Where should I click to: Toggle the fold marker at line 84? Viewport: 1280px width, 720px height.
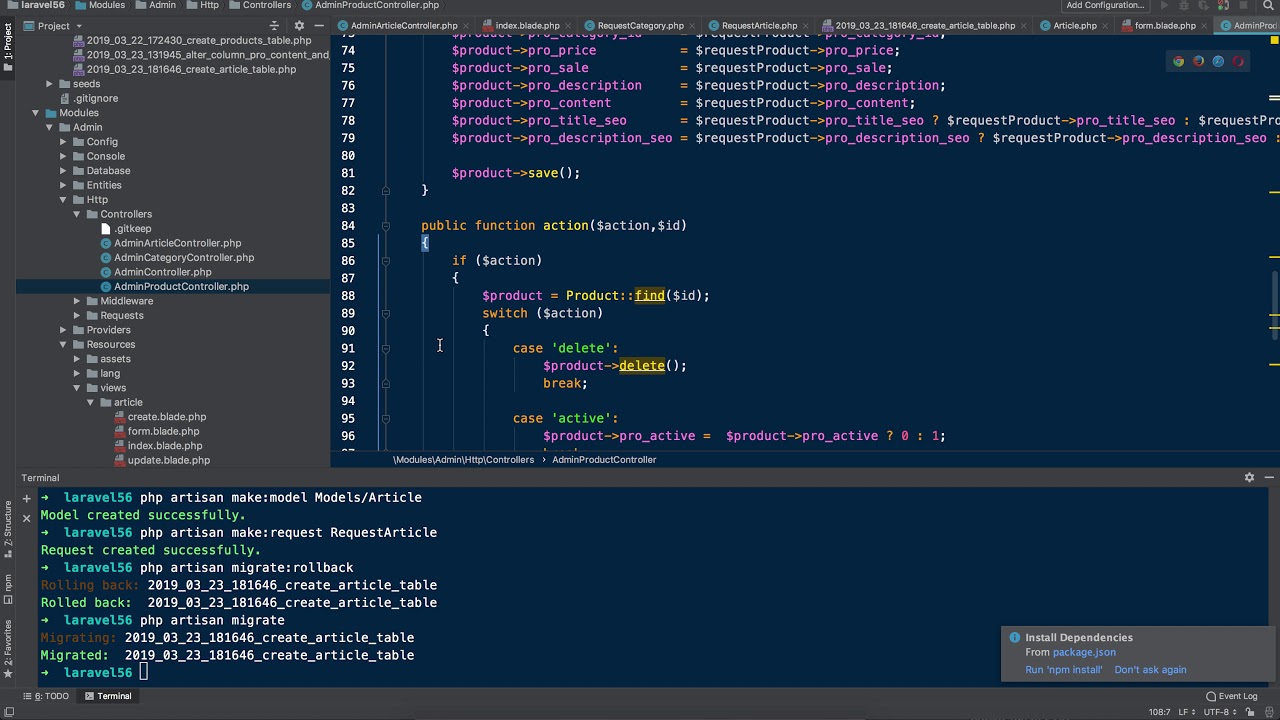[x=386, y=226]
